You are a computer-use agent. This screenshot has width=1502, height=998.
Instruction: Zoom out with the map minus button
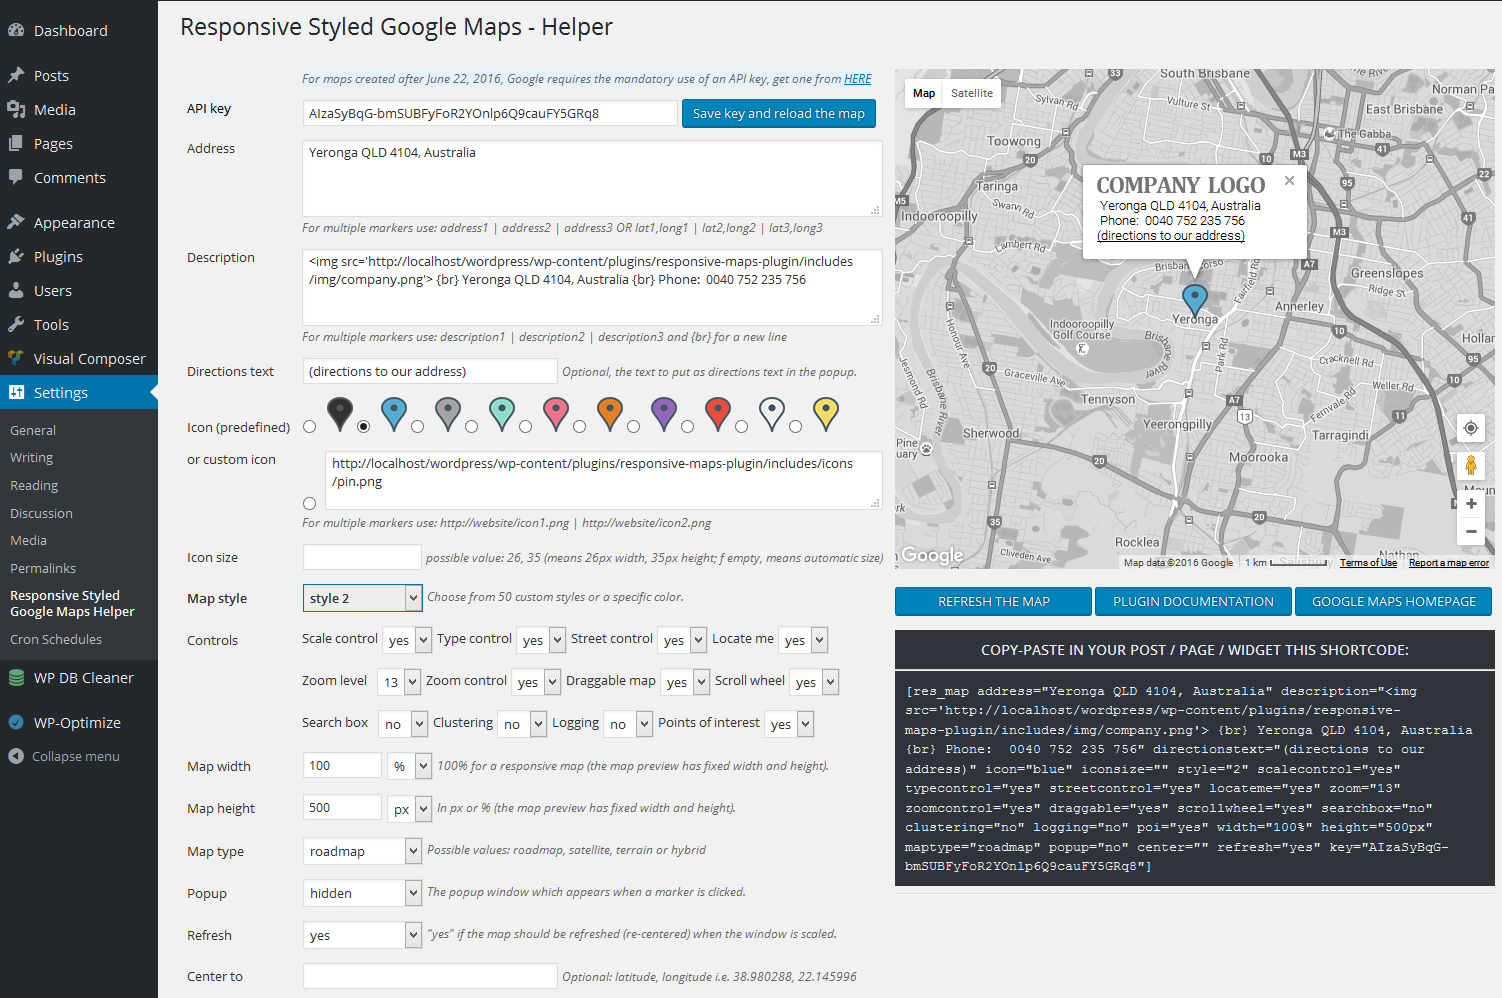tap(1470, 531)
